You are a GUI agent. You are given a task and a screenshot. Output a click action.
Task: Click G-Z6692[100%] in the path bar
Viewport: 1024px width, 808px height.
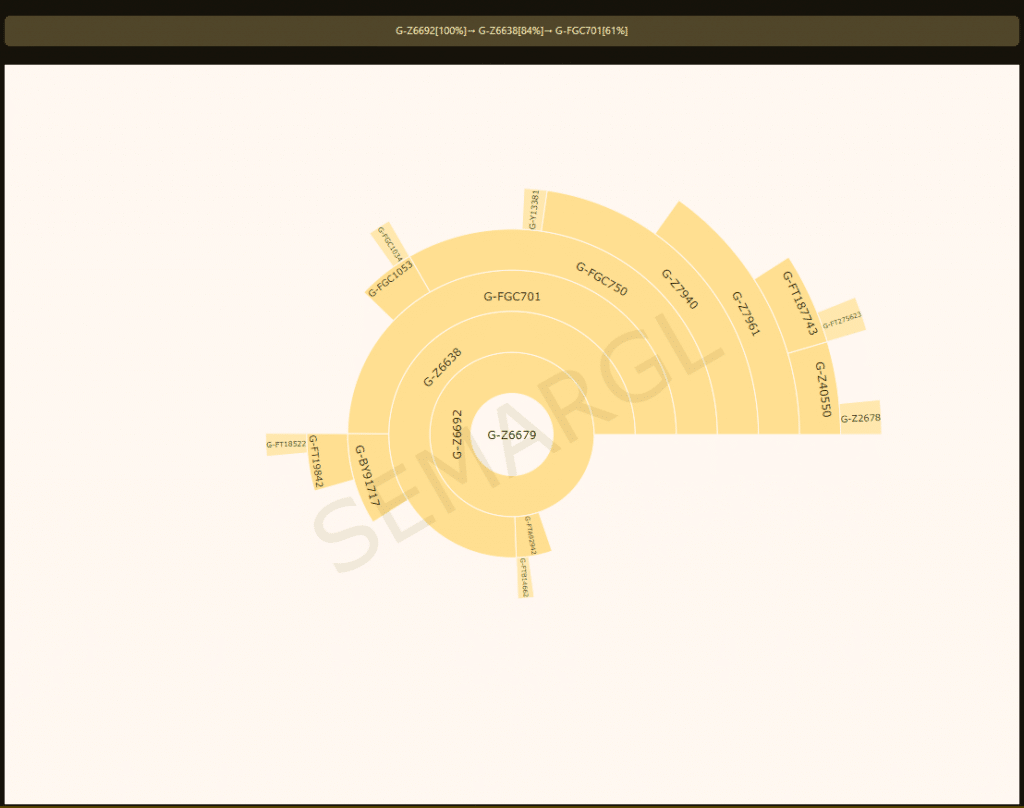click(431, 31)
